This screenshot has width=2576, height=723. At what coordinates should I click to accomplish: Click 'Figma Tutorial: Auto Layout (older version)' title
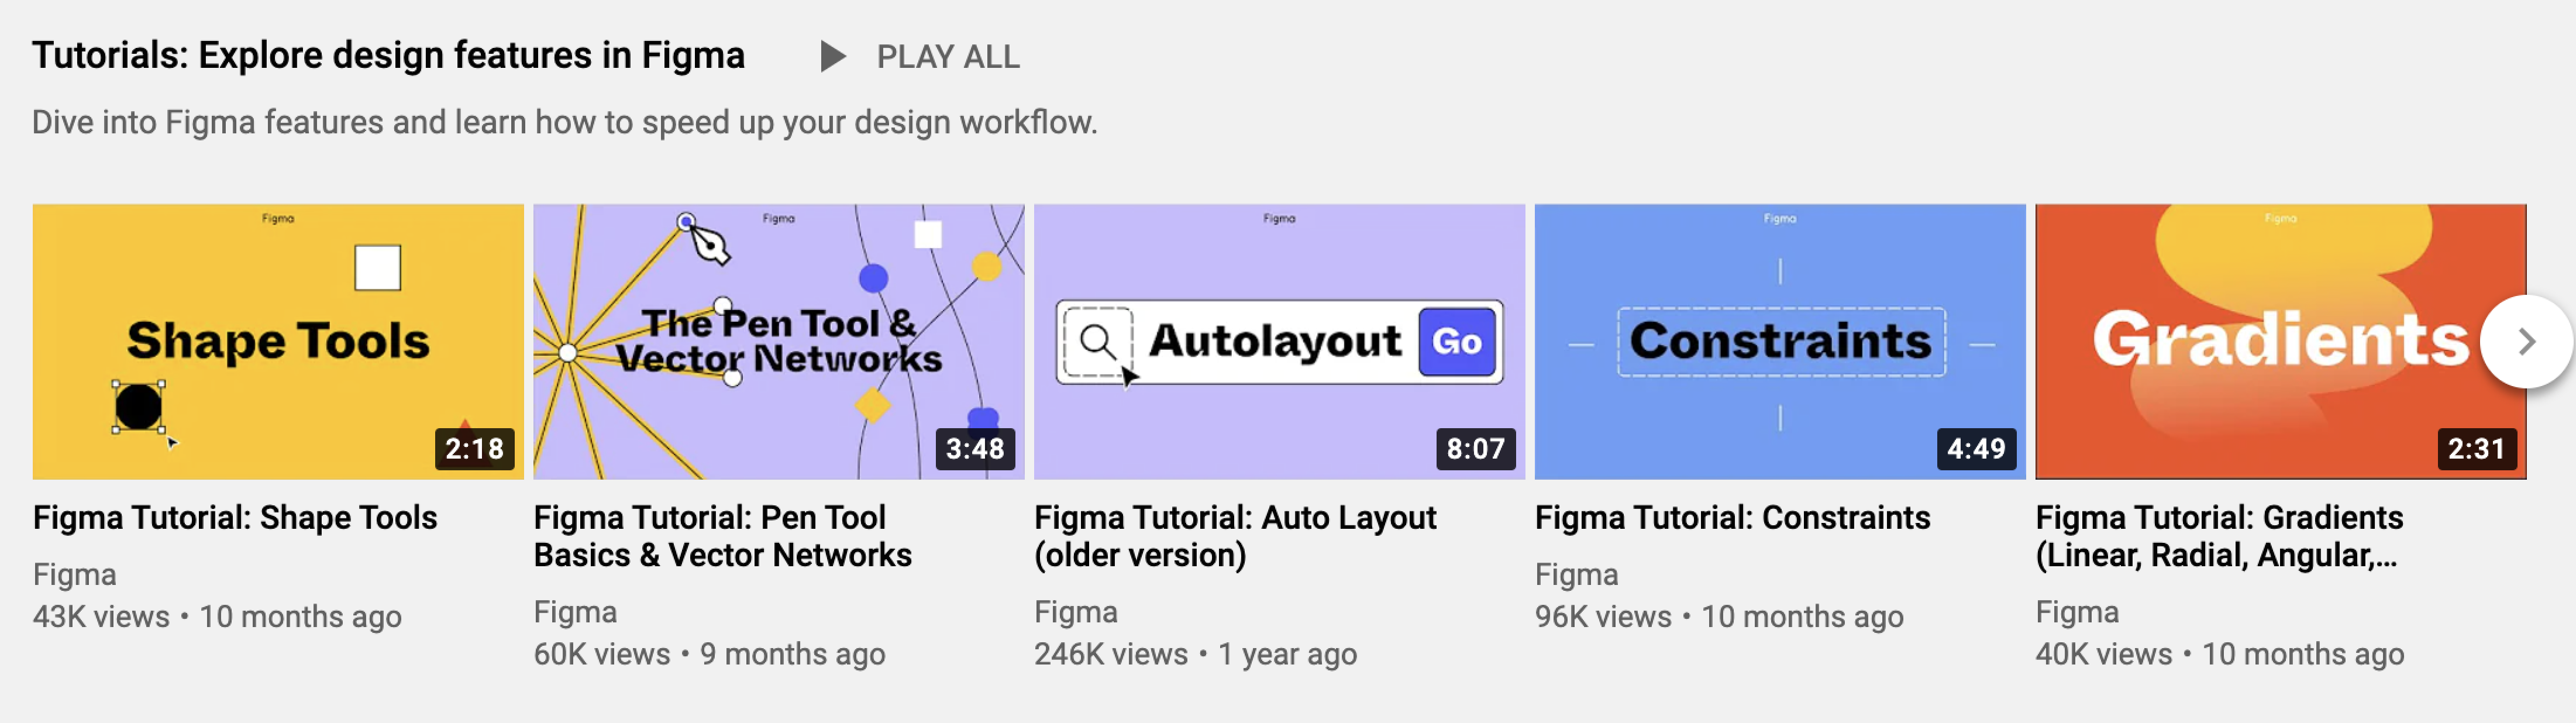[x=1234, y=536]
